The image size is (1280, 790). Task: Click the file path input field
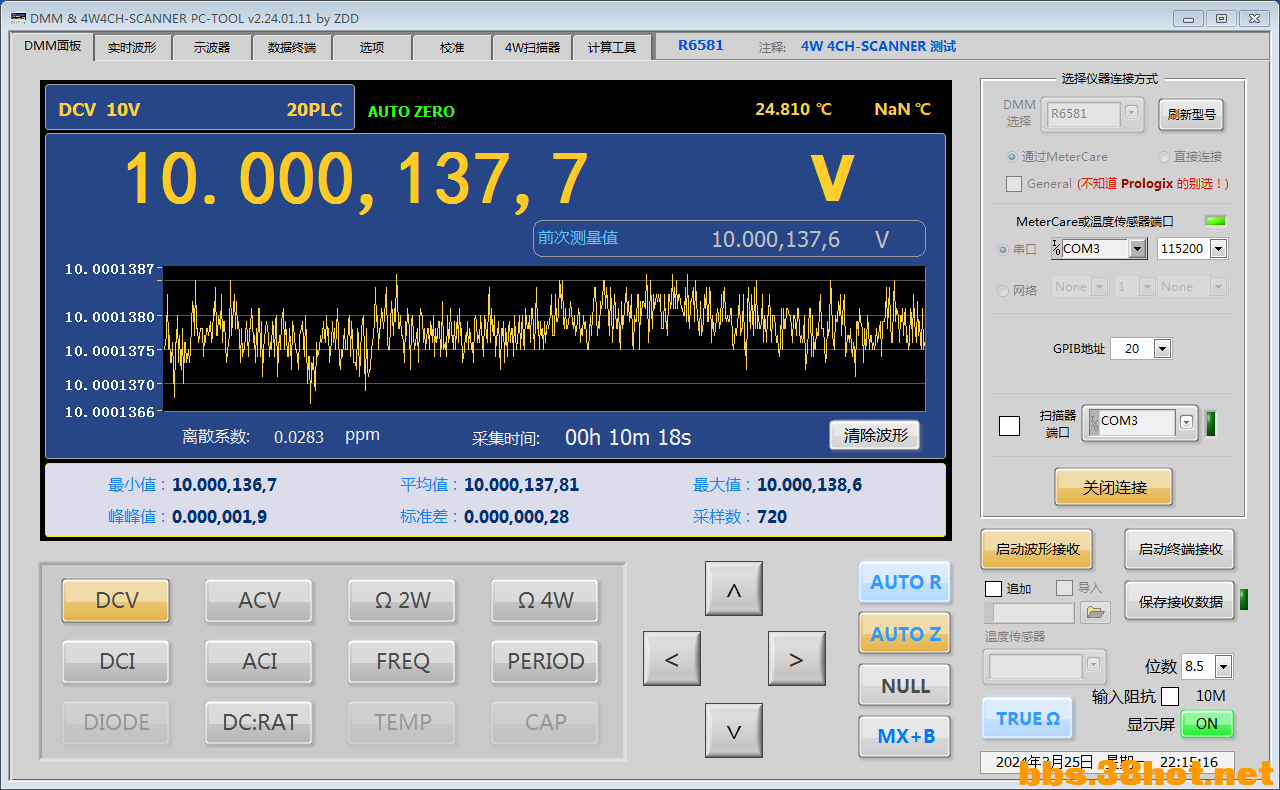(x=1029, y=613)
